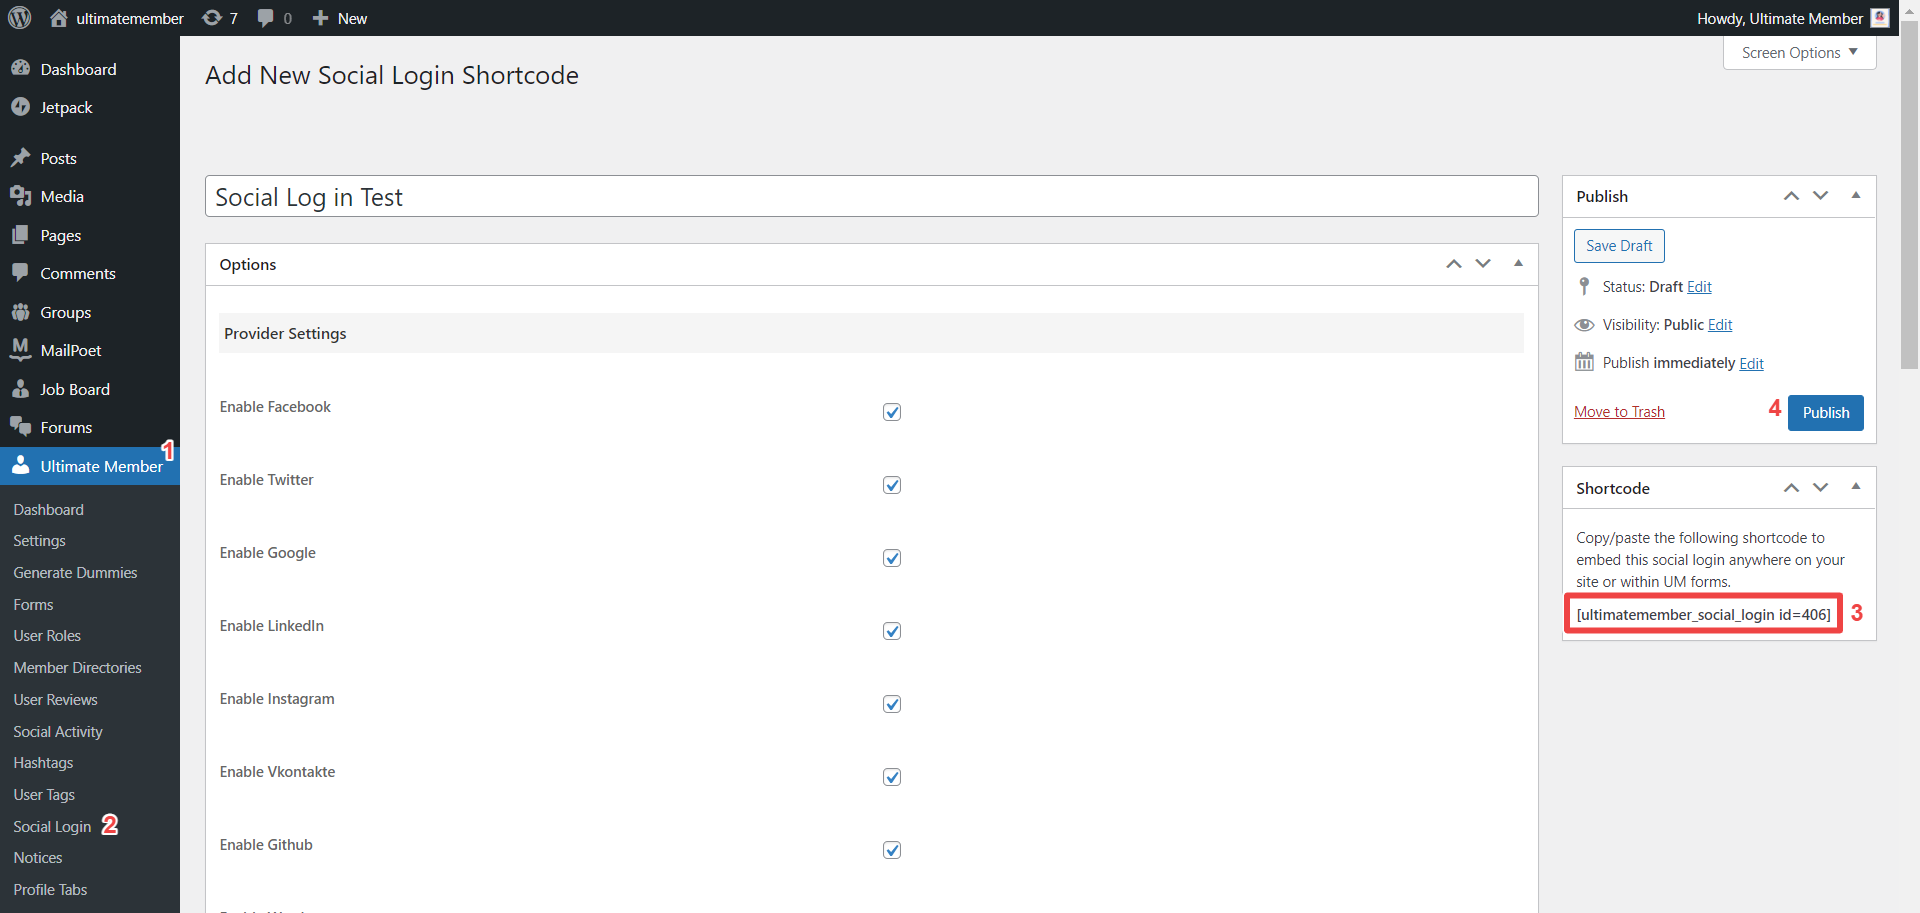Uncheck Enable Google checkbox
Screen dimensions: 1920x913
pyautogui.click(x=892, y=558)
